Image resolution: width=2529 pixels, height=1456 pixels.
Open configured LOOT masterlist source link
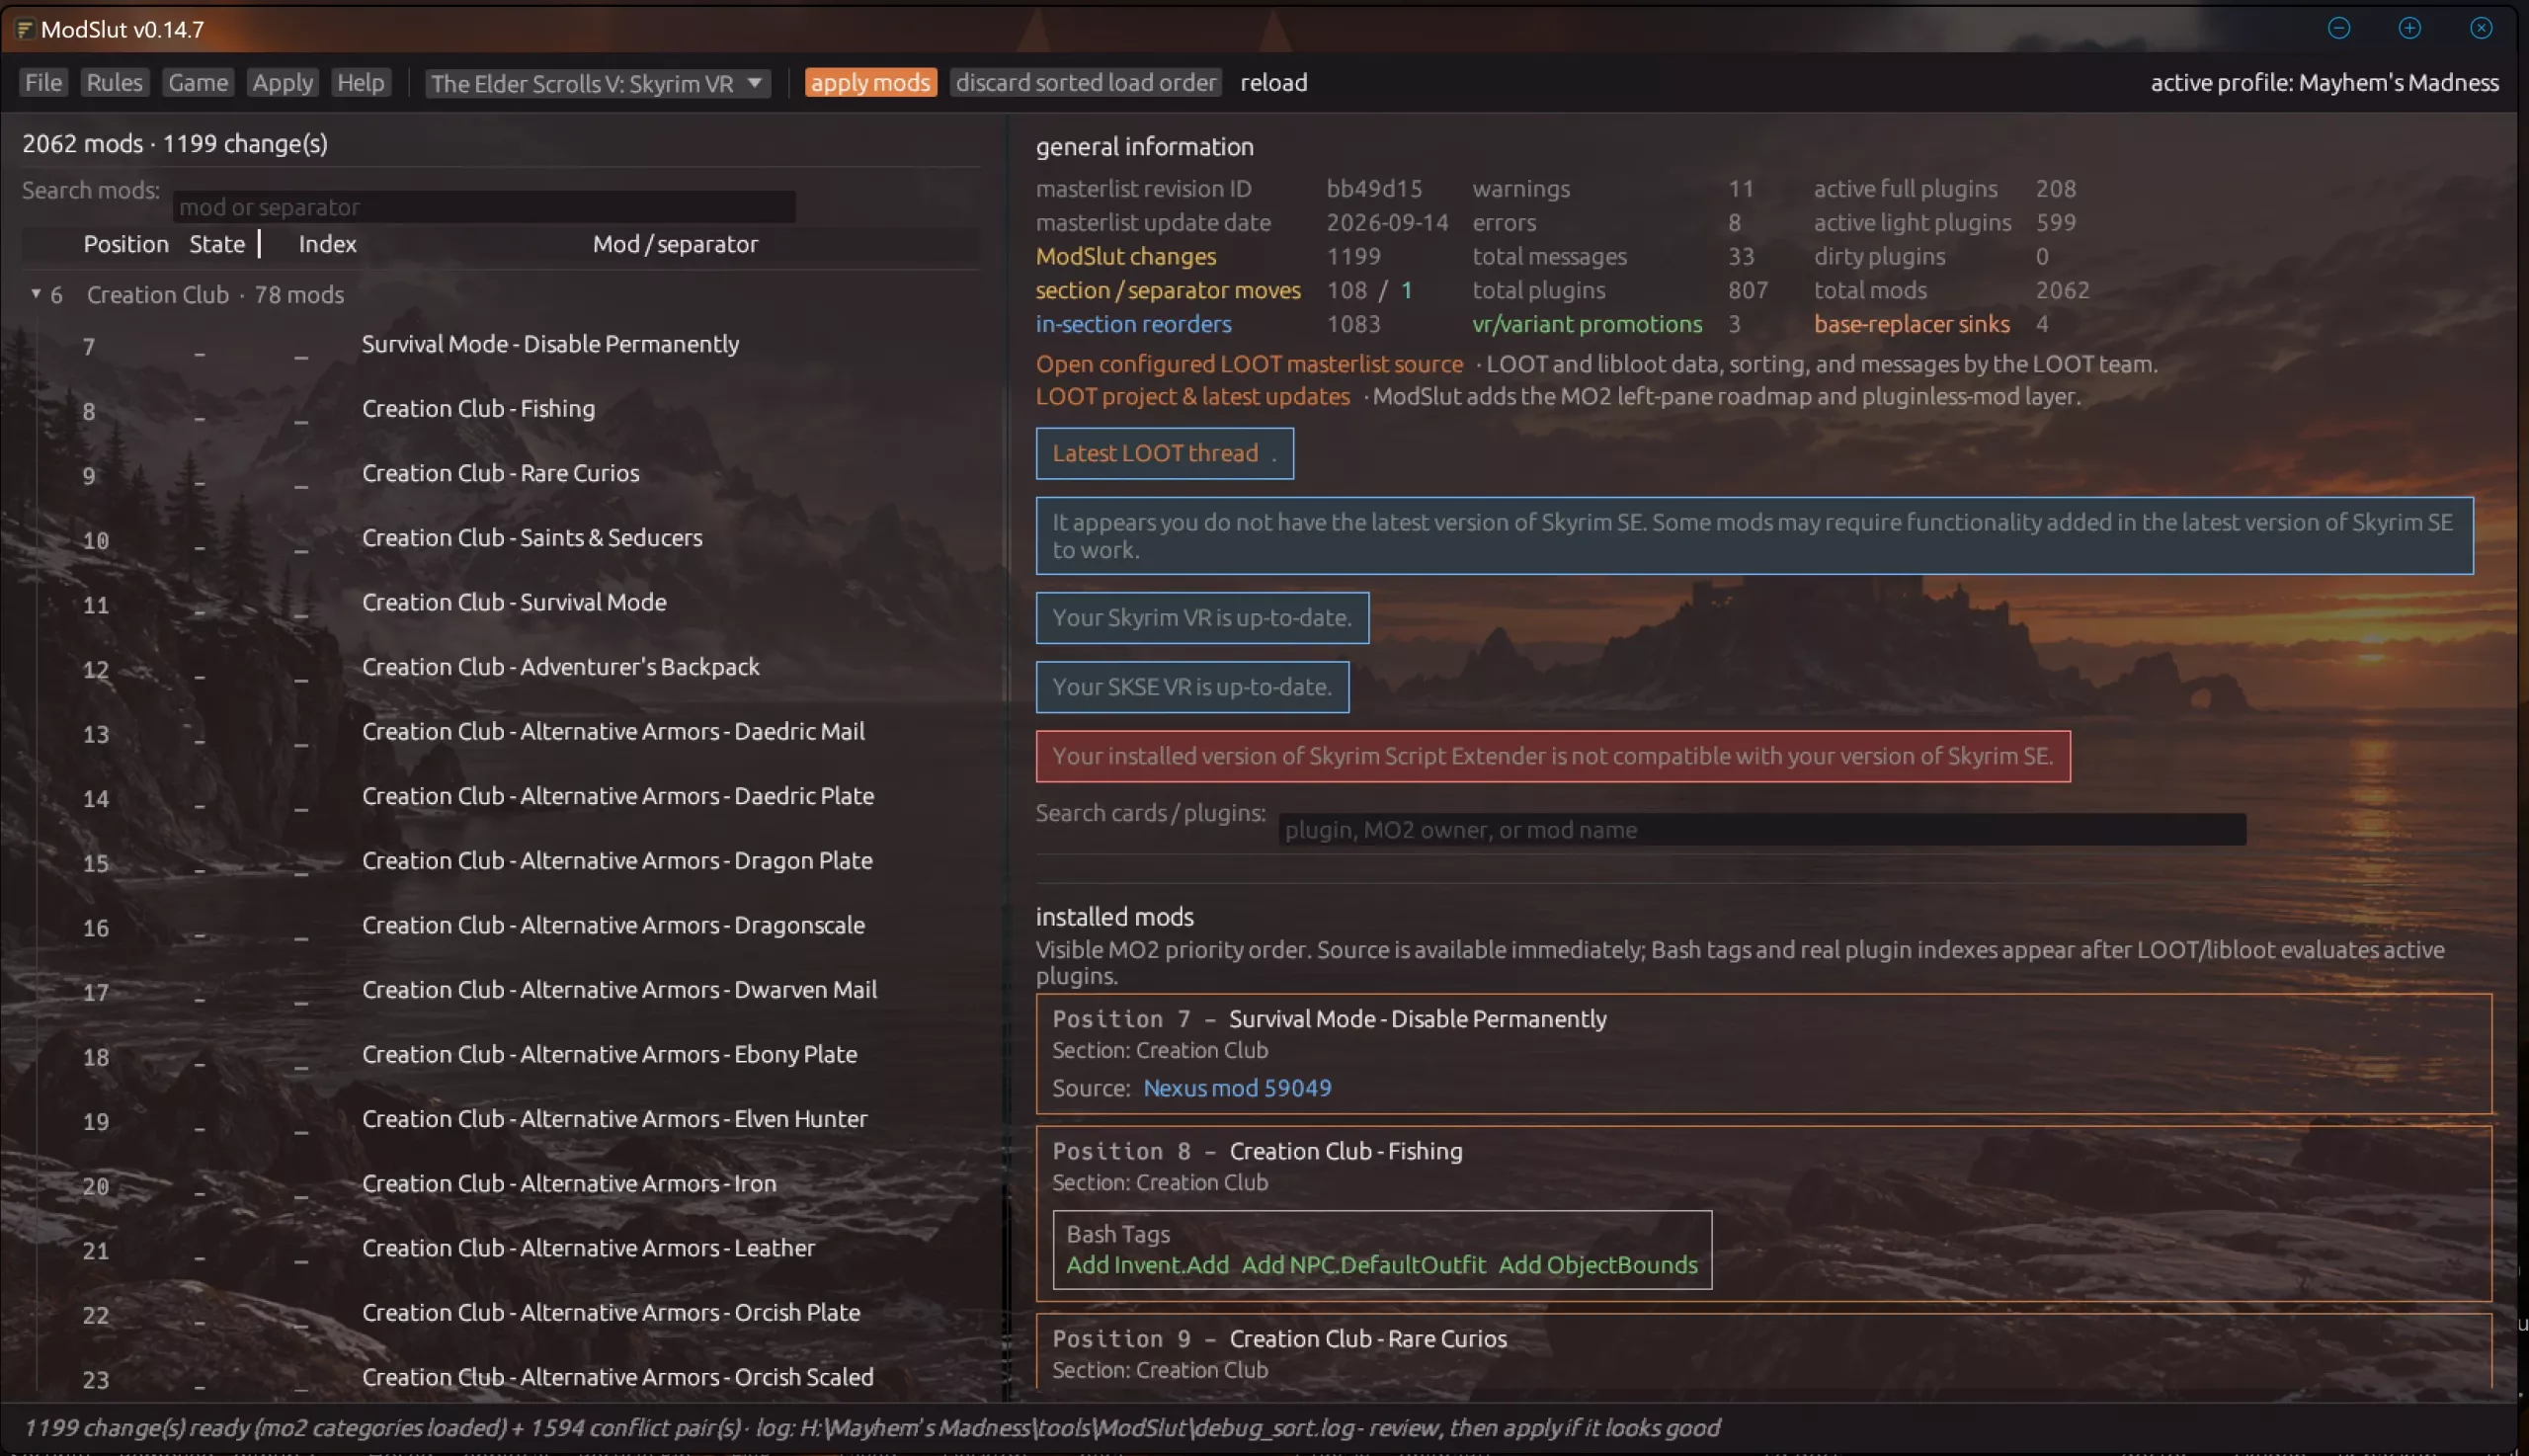click(x=1249, y=364)
